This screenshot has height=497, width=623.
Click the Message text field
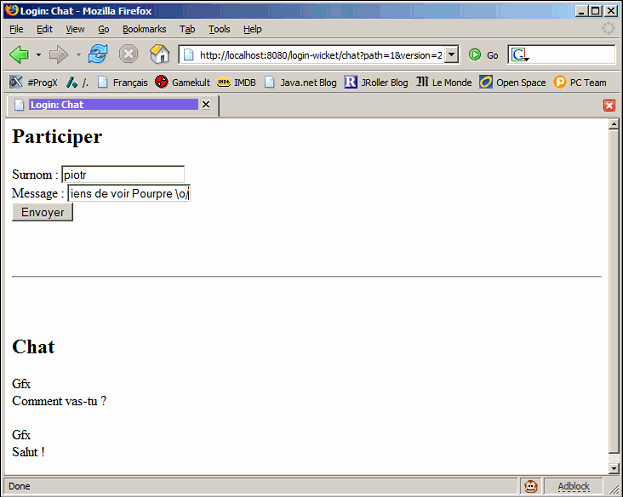129,193
